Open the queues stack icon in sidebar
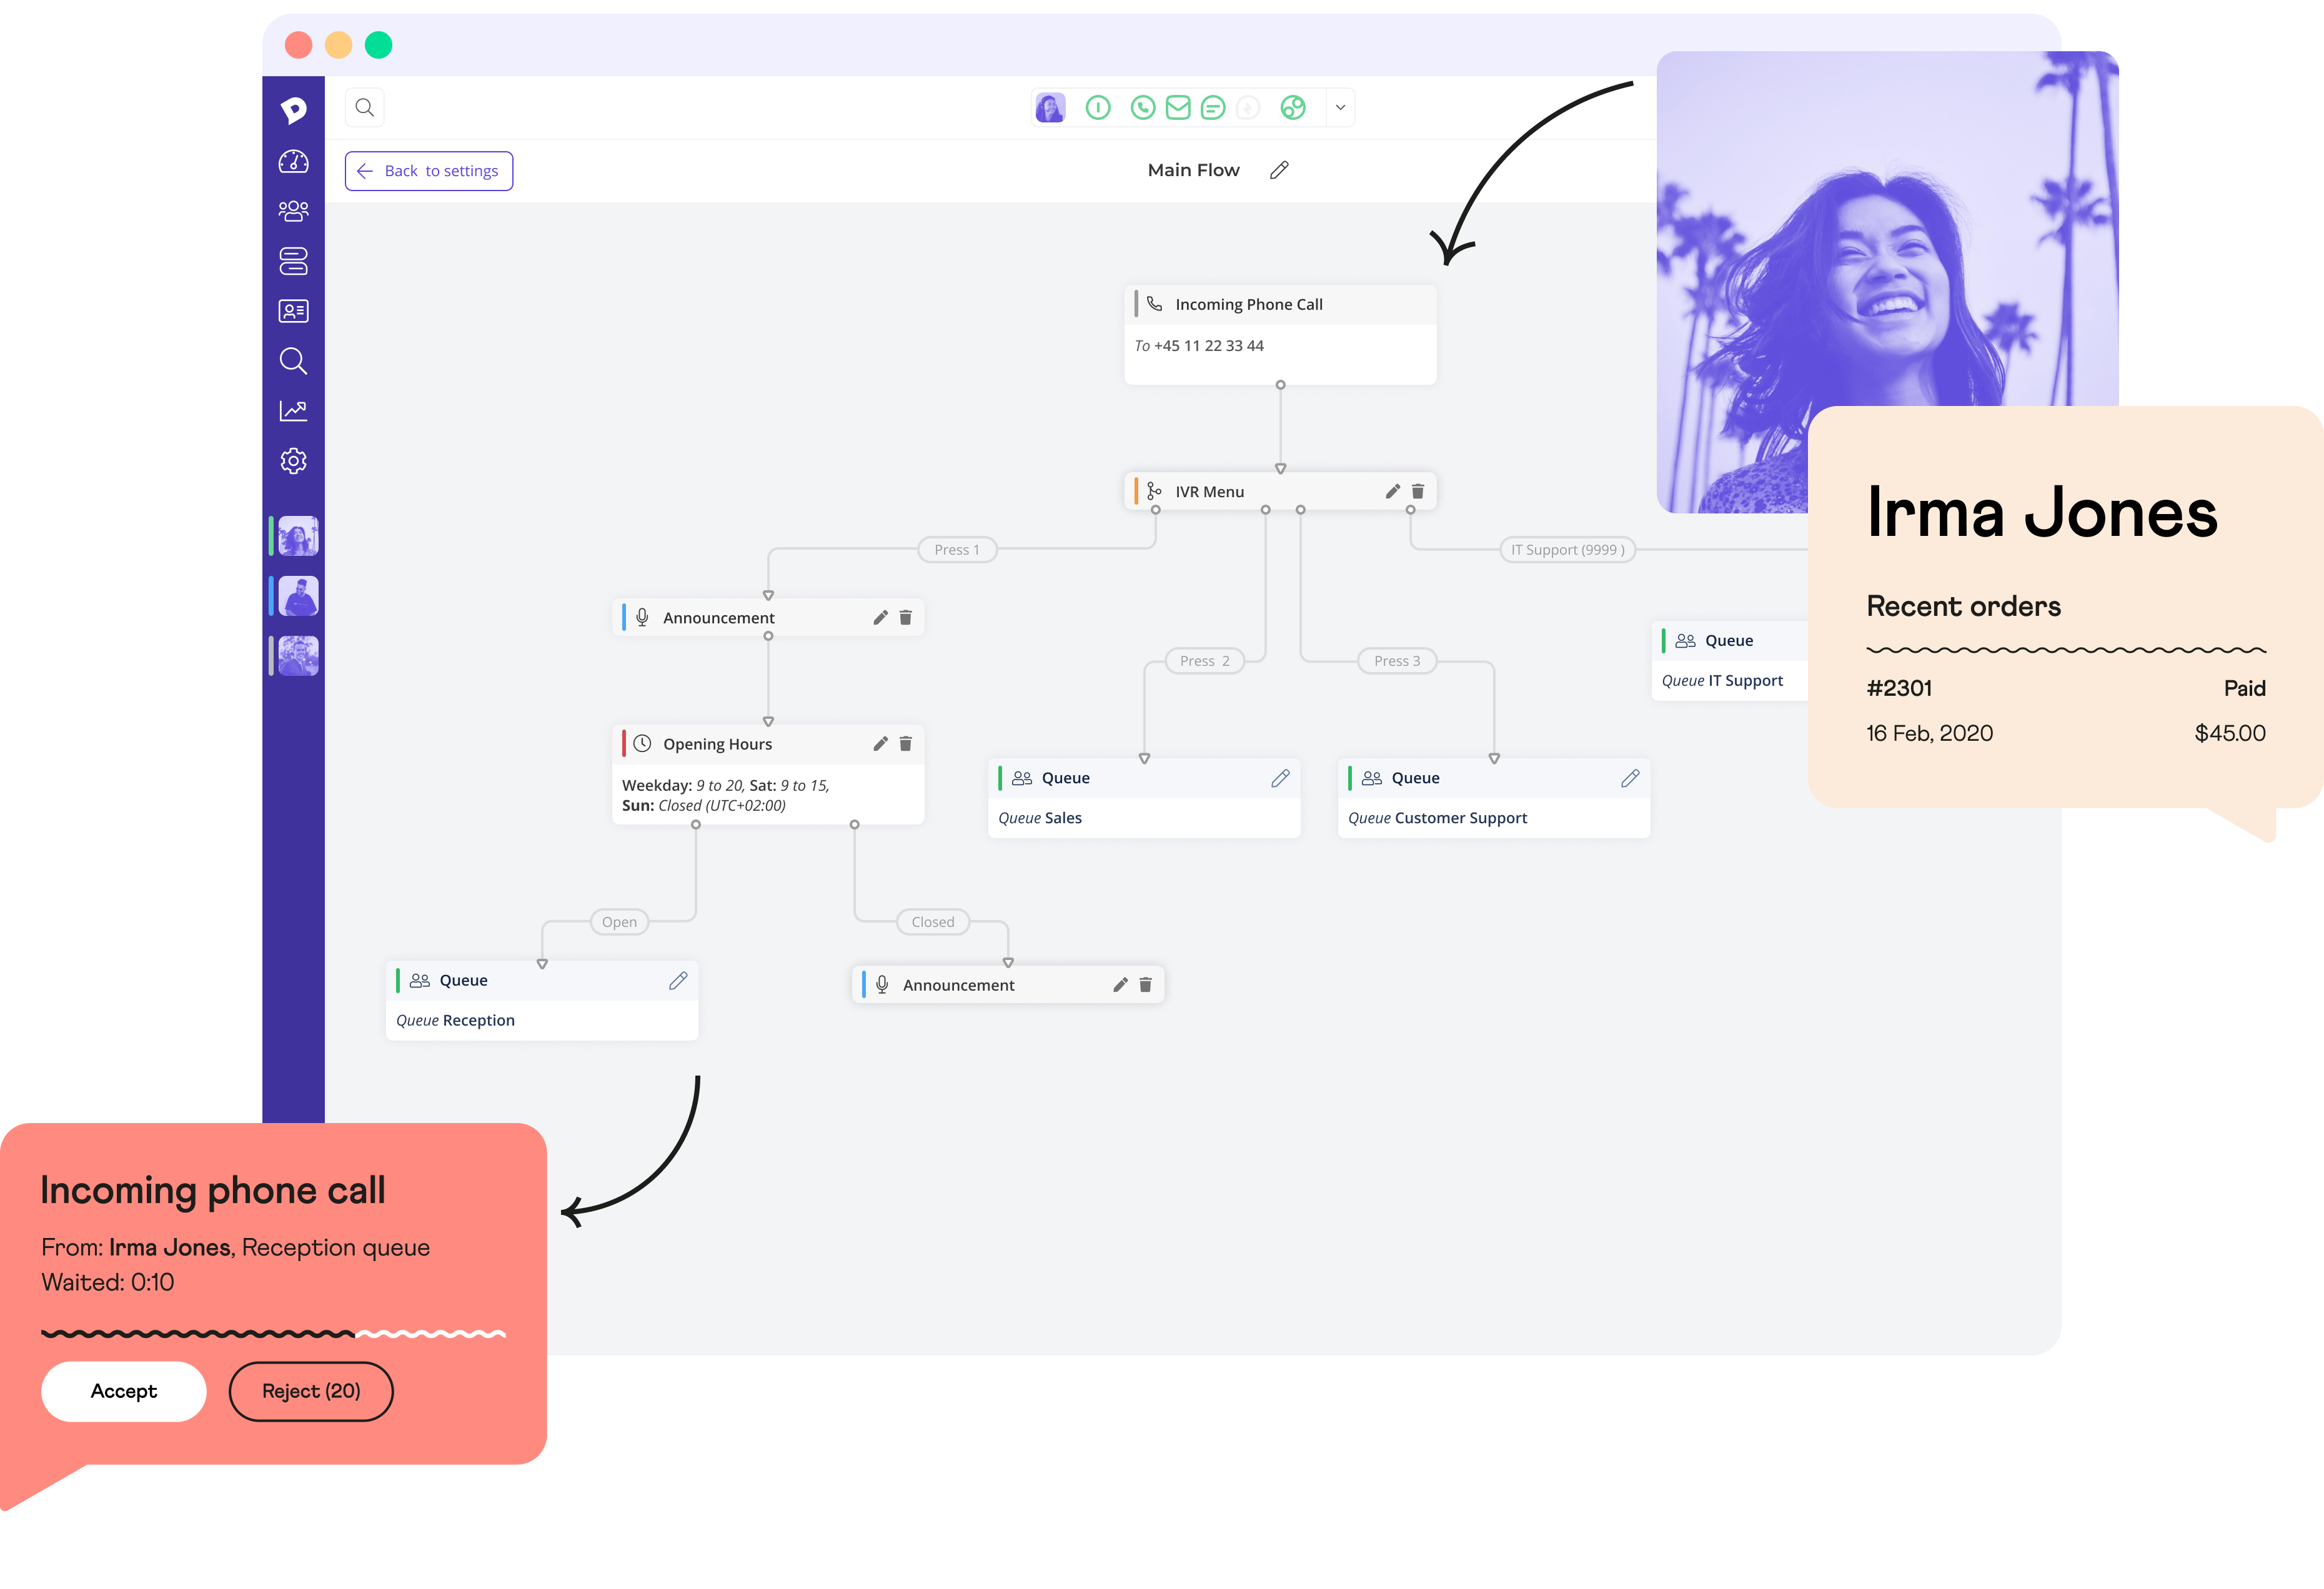2324x1589 pixels. (x=293, y=261)
